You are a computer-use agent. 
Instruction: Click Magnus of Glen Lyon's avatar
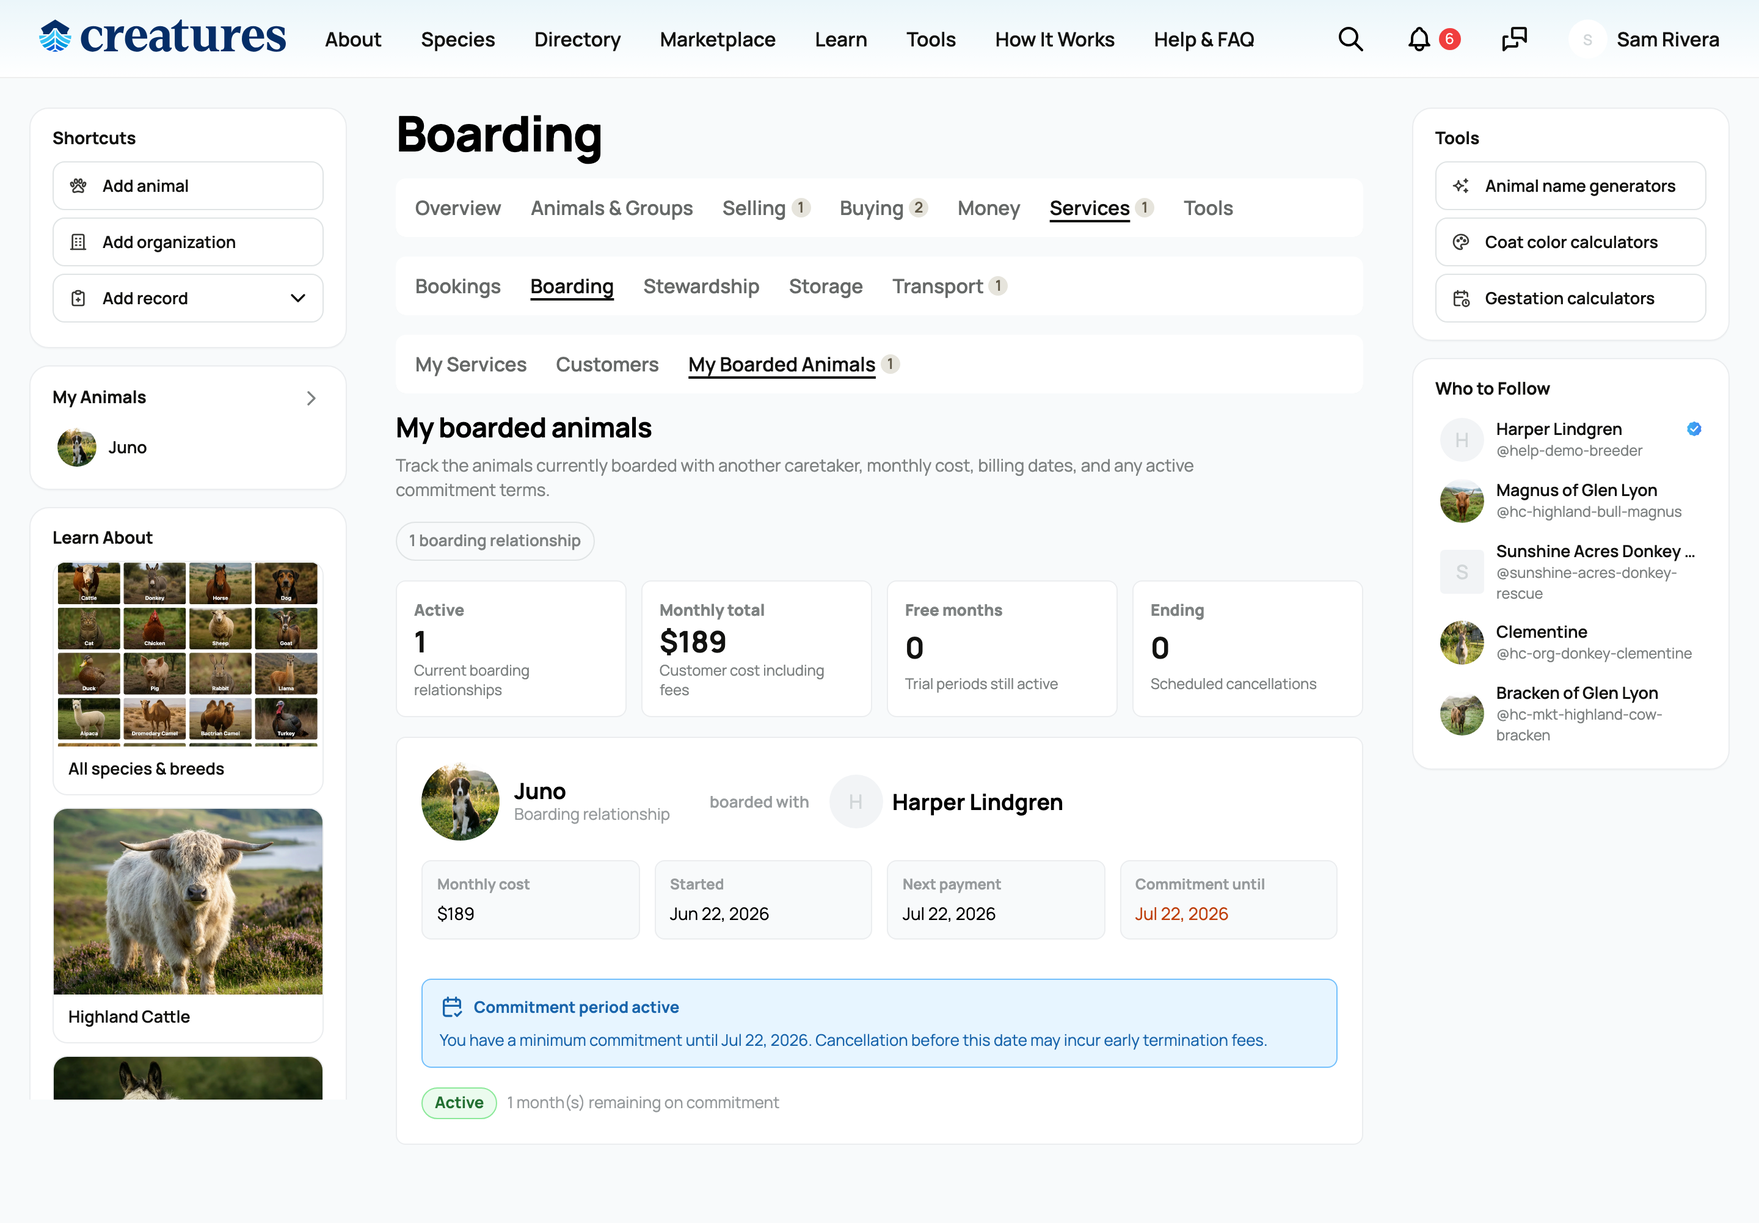(1461, 501)
